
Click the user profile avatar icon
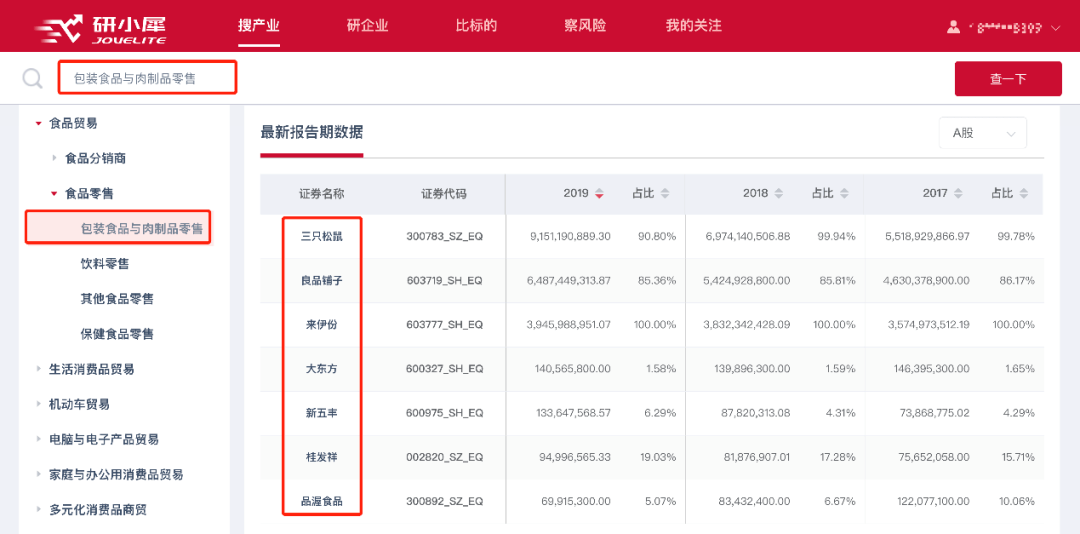point(954,26)
